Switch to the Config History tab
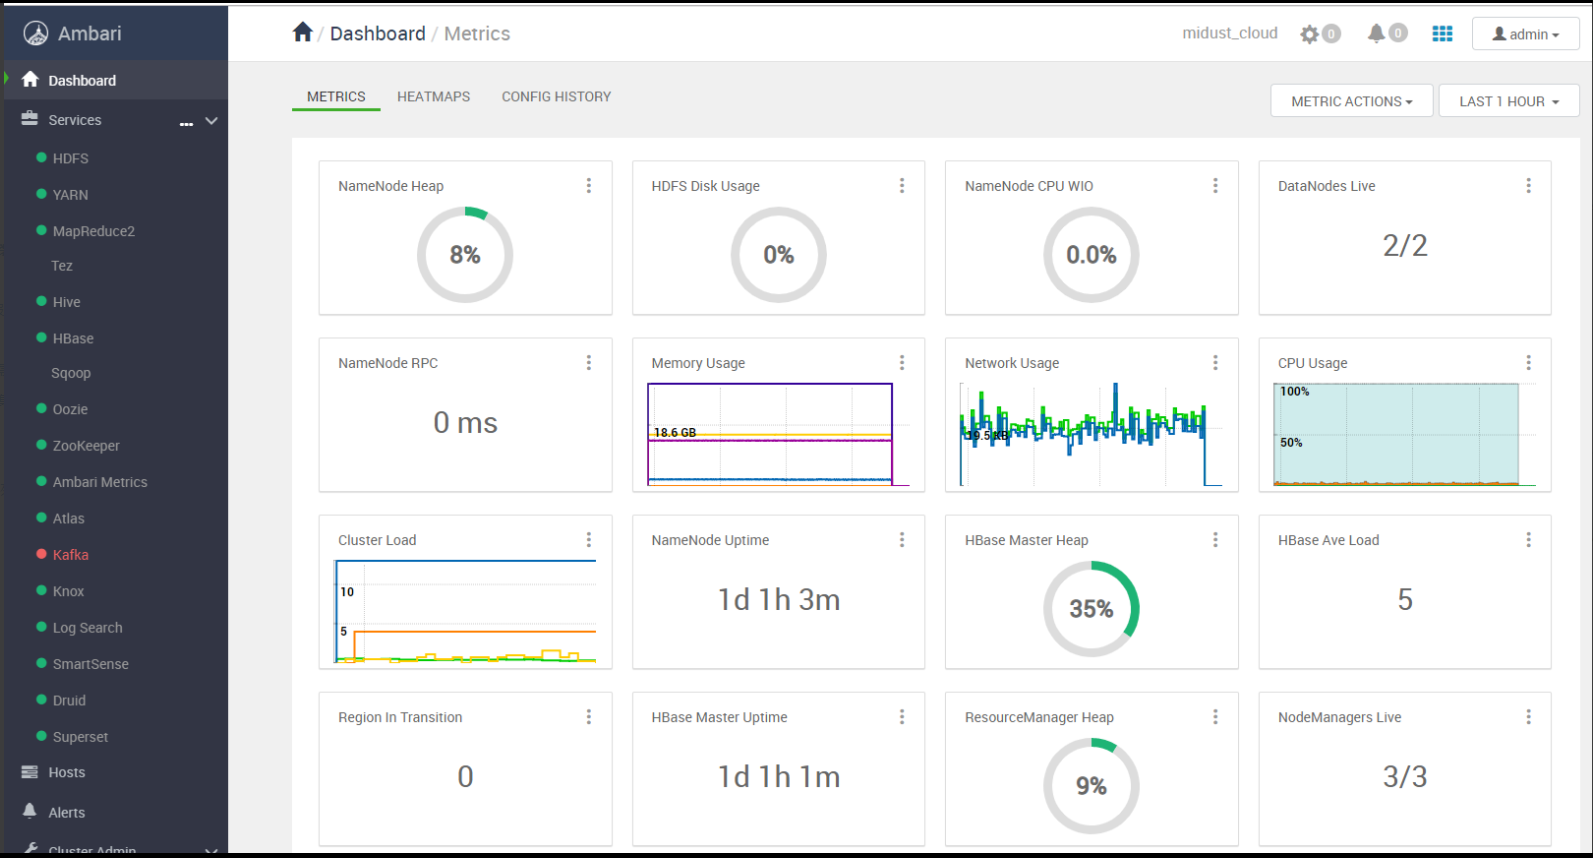The image size is (1593, 858). (556, 97)
